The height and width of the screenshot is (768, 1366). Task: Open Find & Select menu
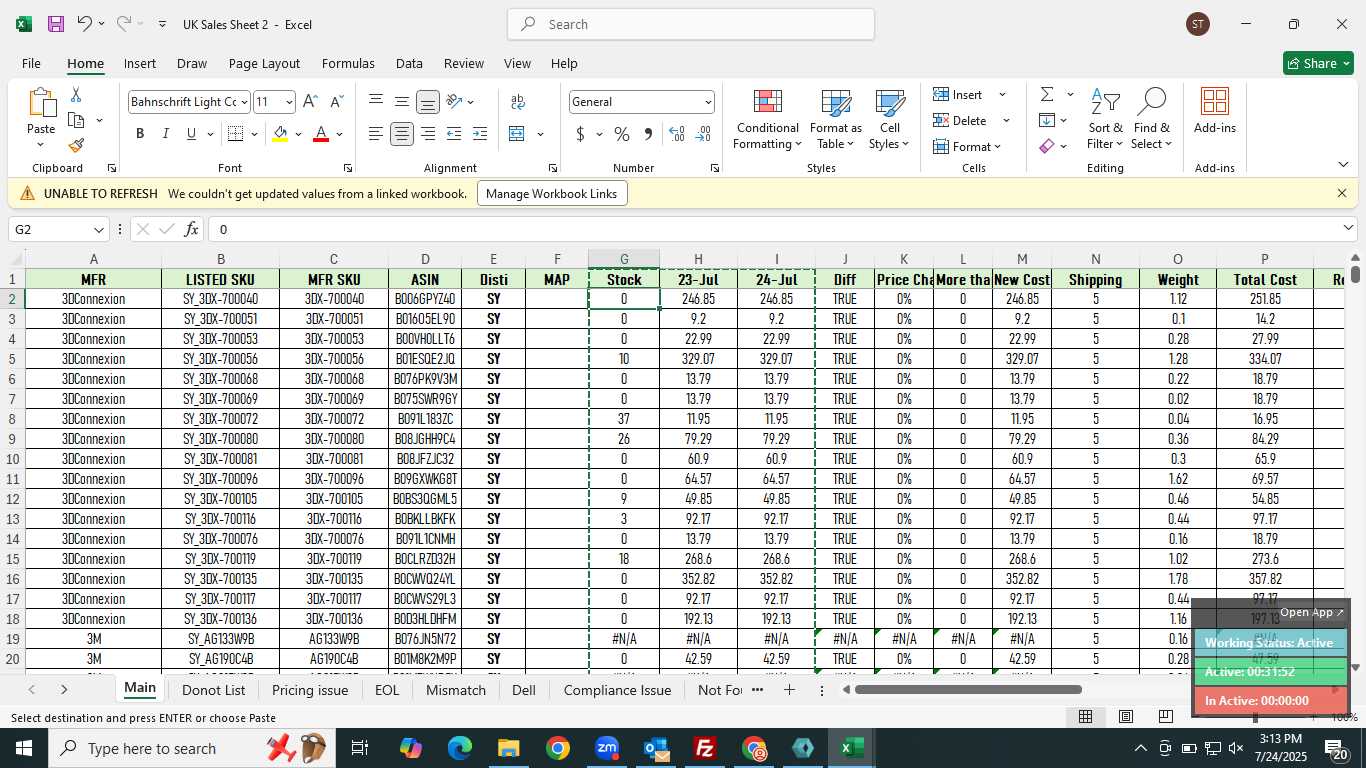[x=1151, y=120]
